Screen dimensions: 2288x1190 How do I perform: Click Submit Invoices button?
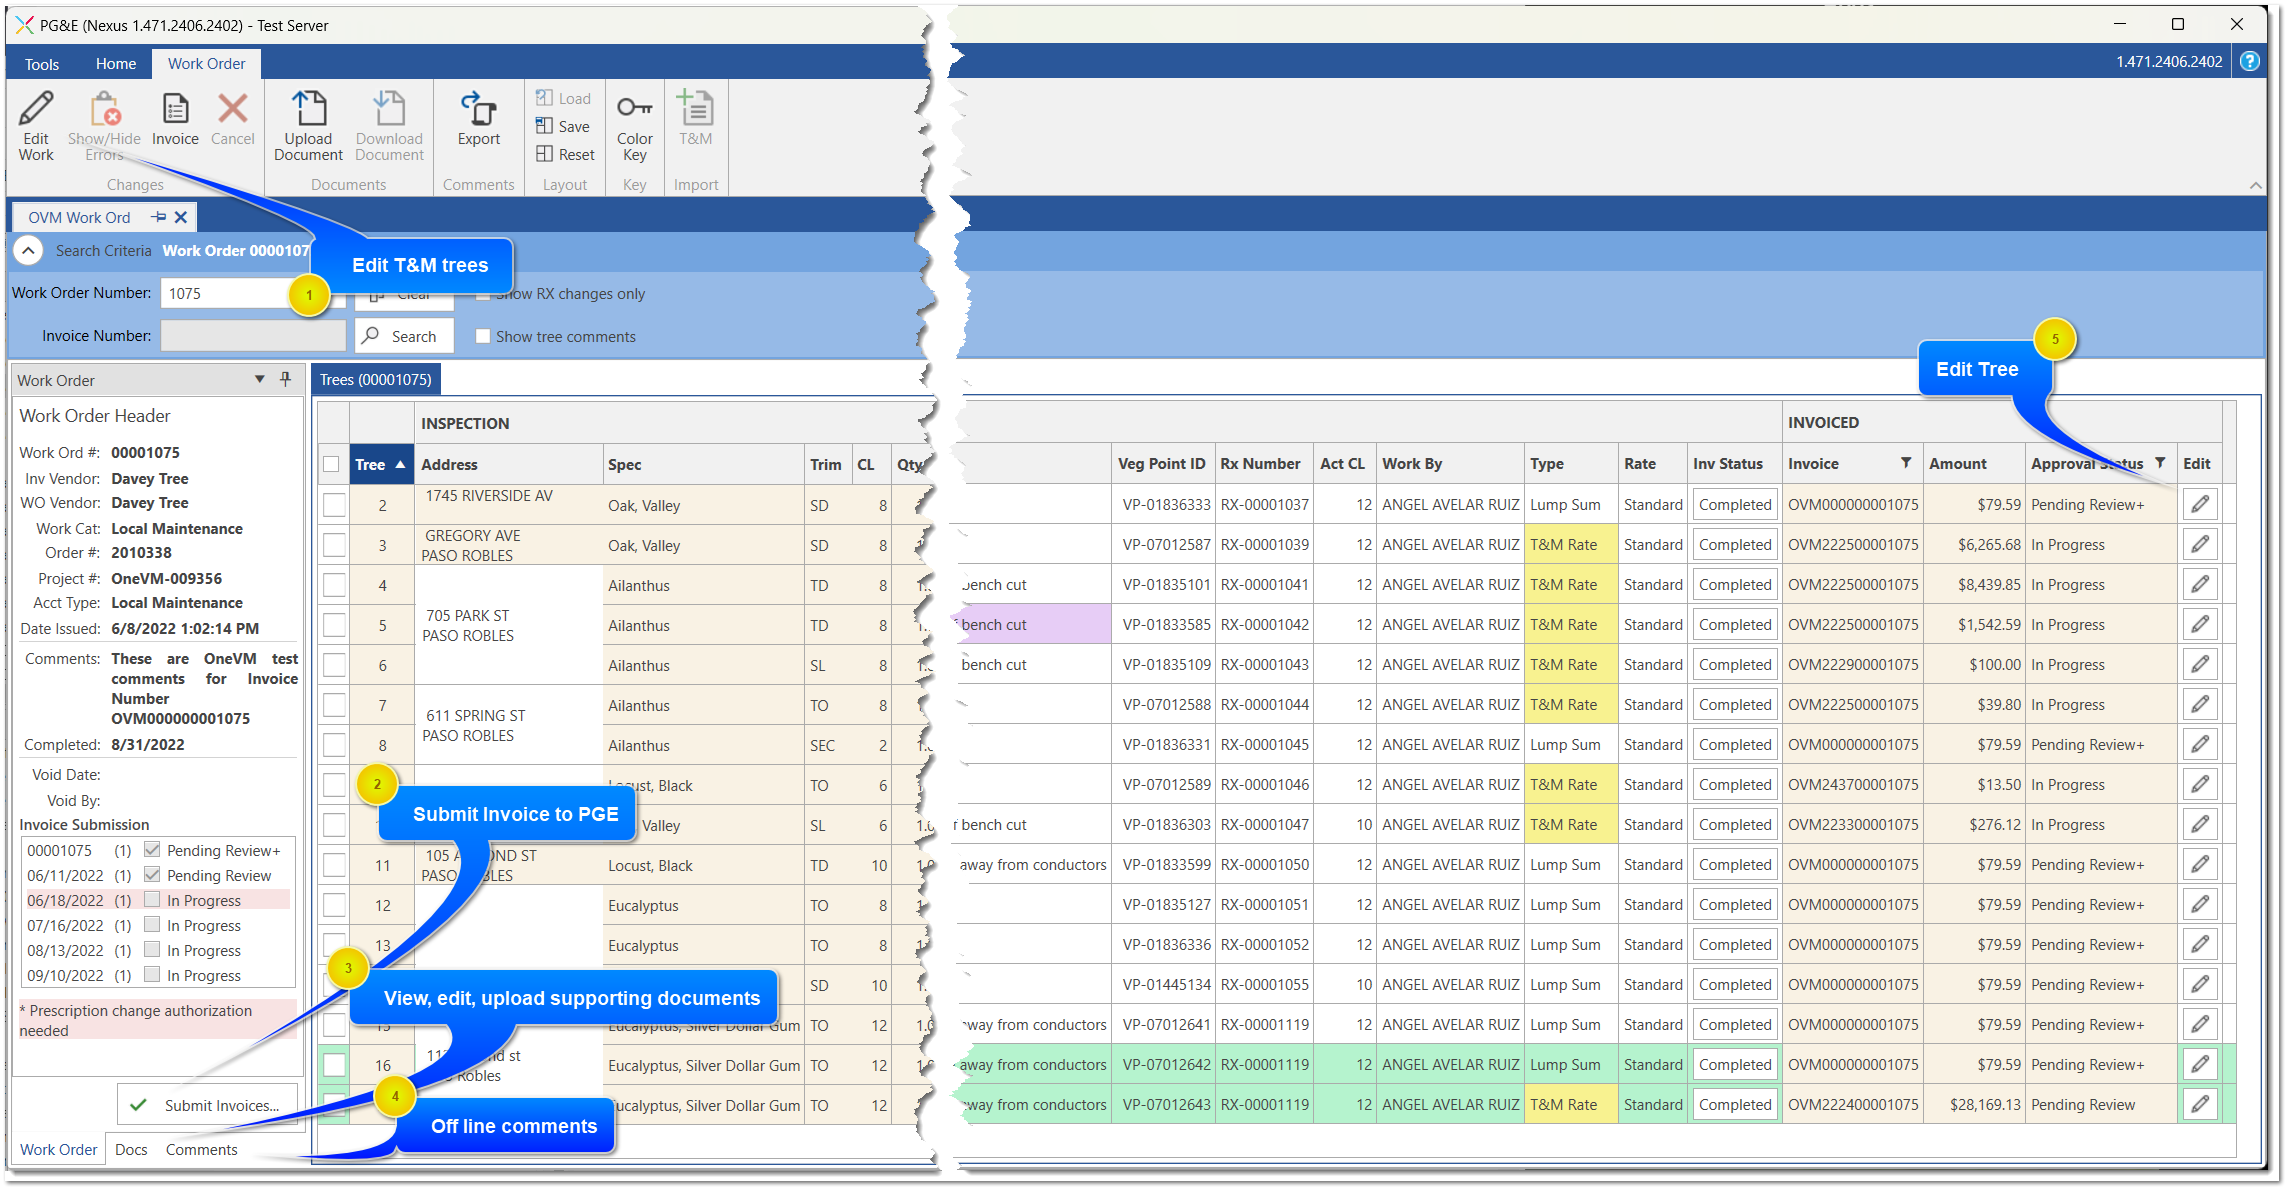(x=207, y=1104)
